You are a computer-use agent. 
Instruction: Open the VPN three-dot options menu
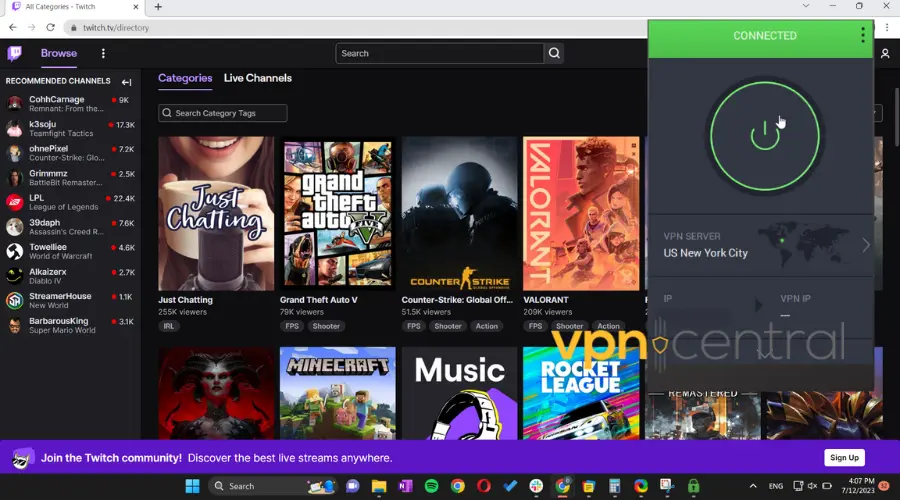863,36
